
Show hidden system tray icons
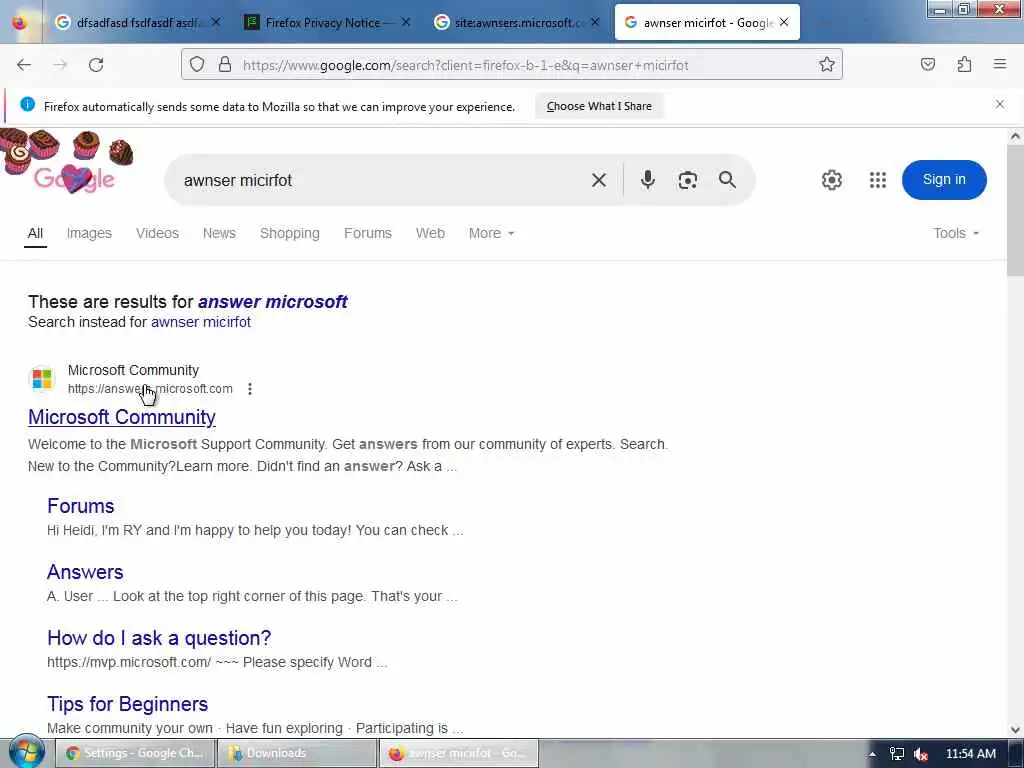click(872, 754)
